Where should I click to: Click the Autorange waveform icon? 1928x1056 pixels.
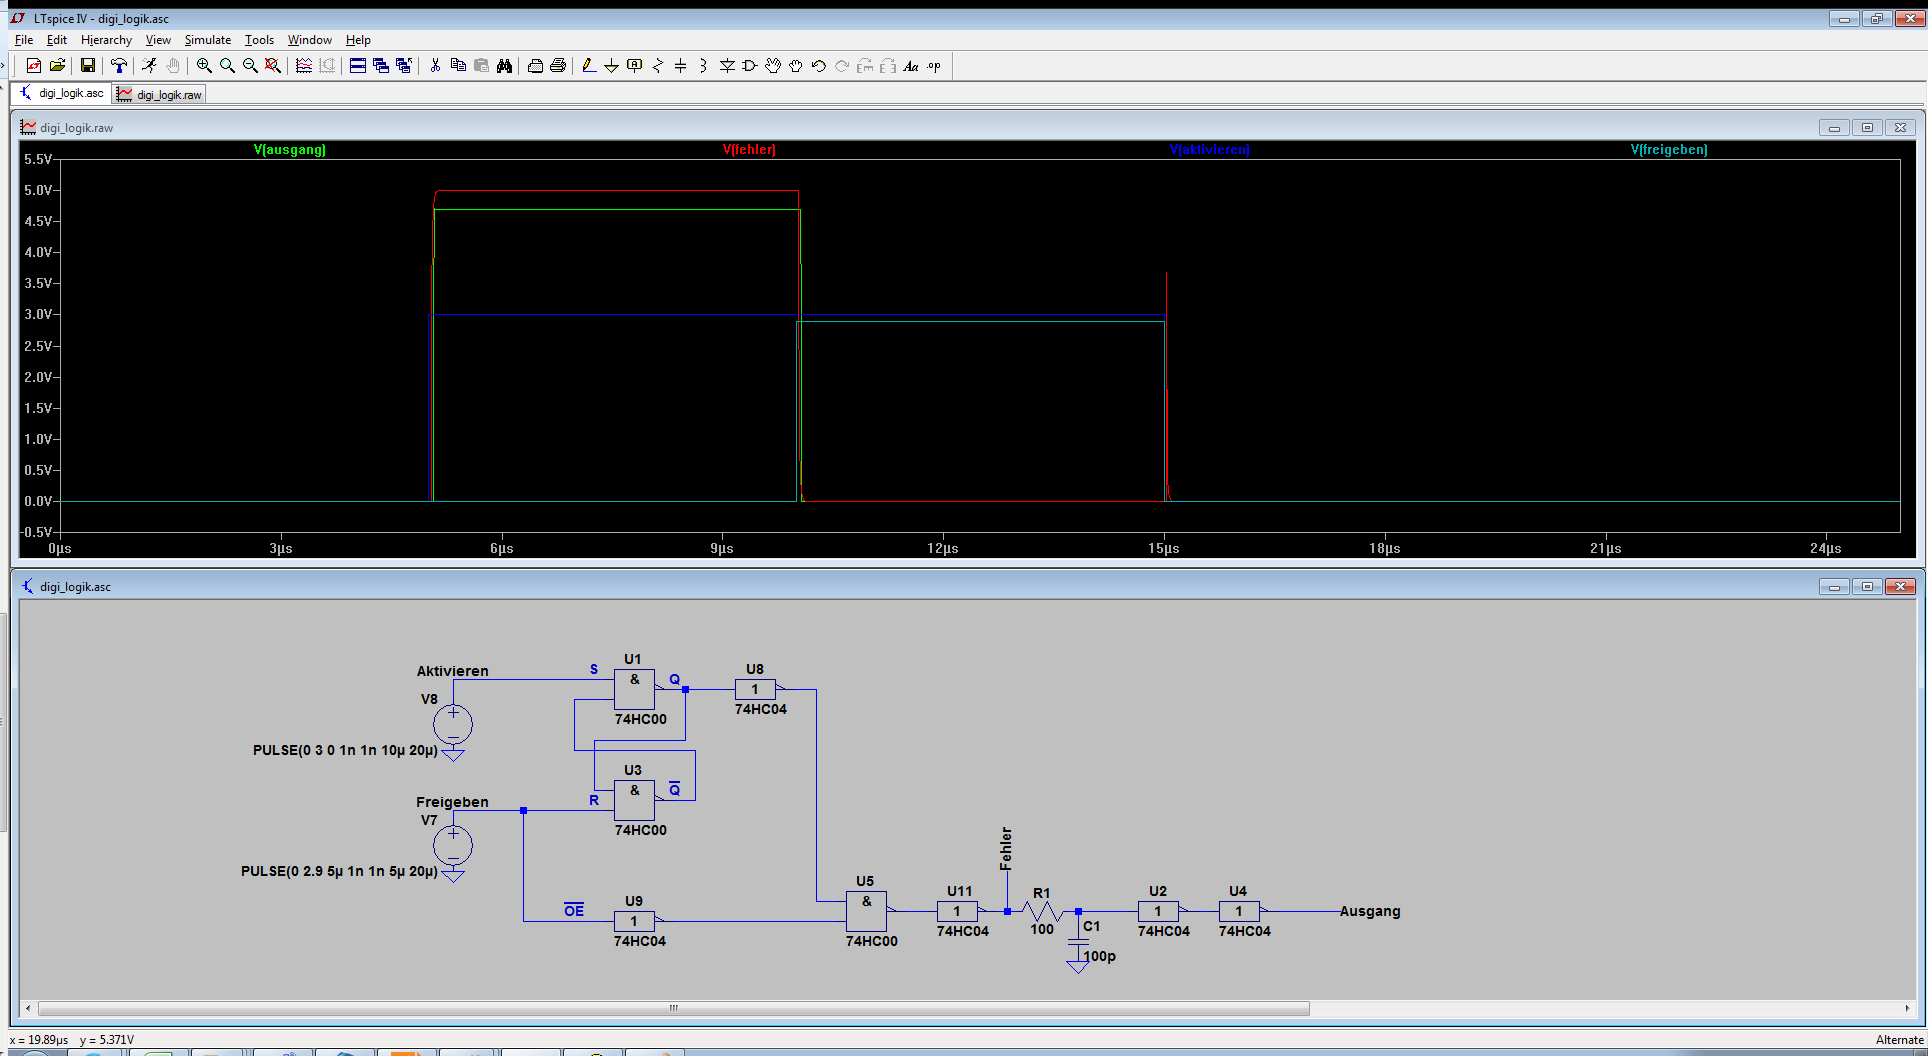[304, 65]
